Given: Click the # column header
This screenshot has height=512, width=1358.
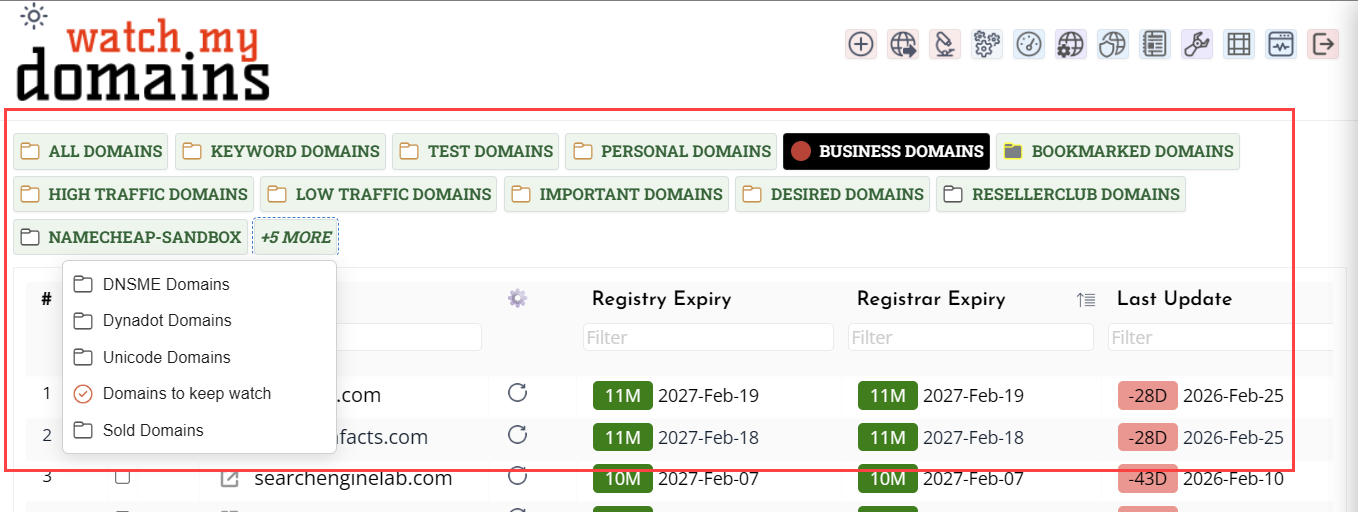Looking at the screenshot, I should pos(46,299).
